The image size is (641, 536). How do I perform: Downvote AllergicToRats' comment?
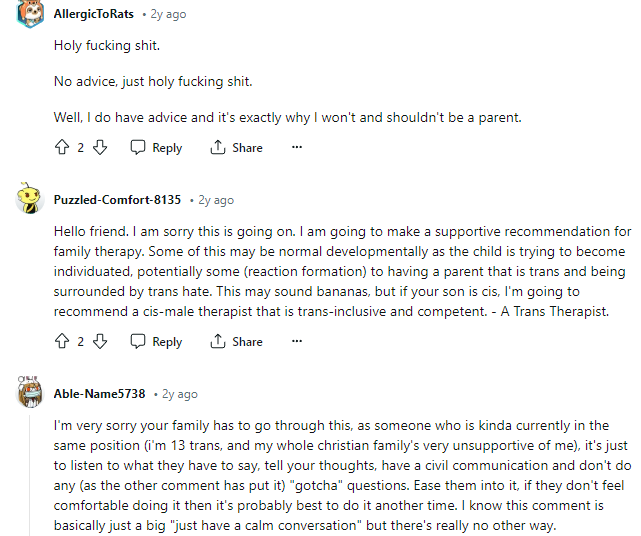[x=100, y=147]
